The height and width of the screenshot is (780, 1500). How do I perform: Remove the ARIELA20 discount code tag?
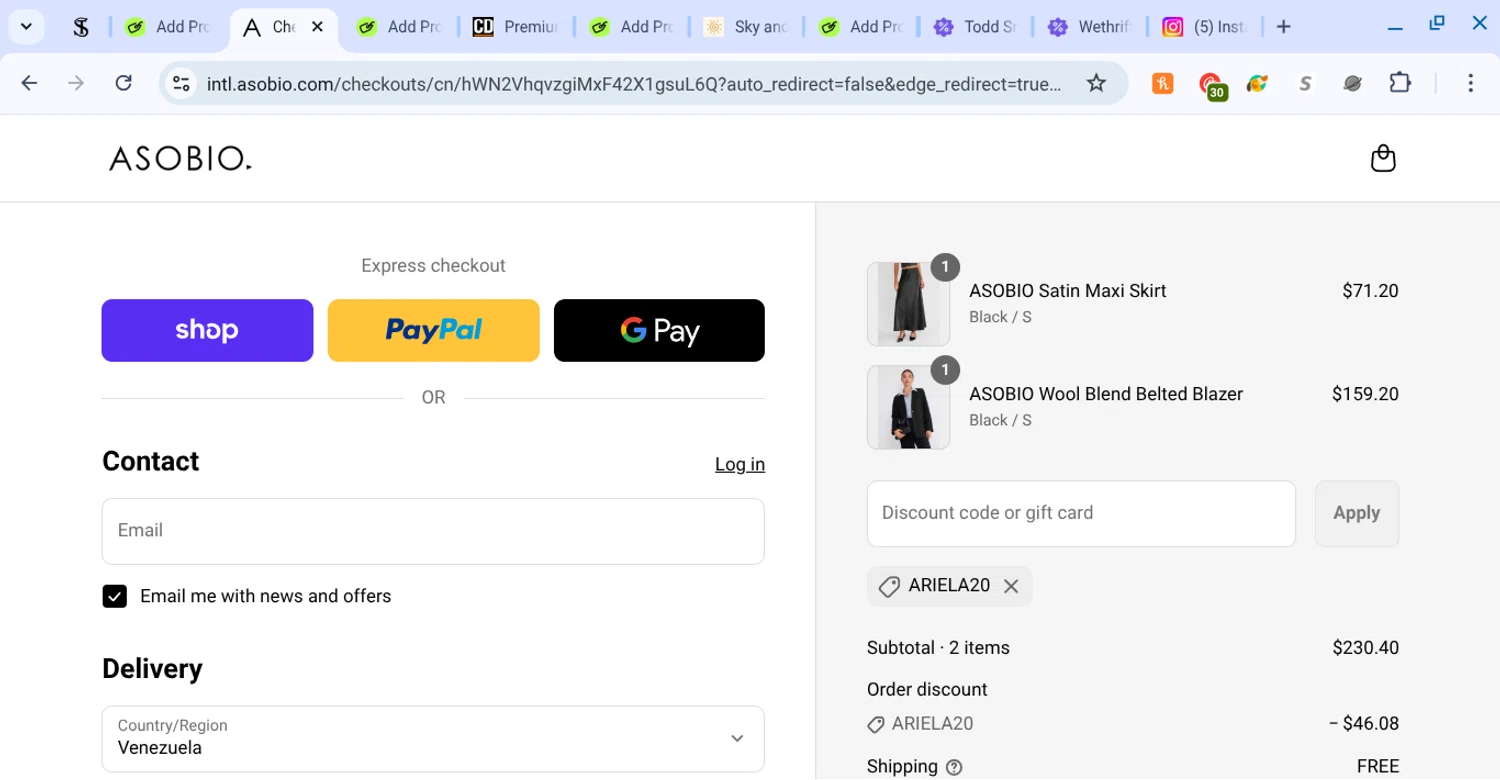(x=1011, y=586)
